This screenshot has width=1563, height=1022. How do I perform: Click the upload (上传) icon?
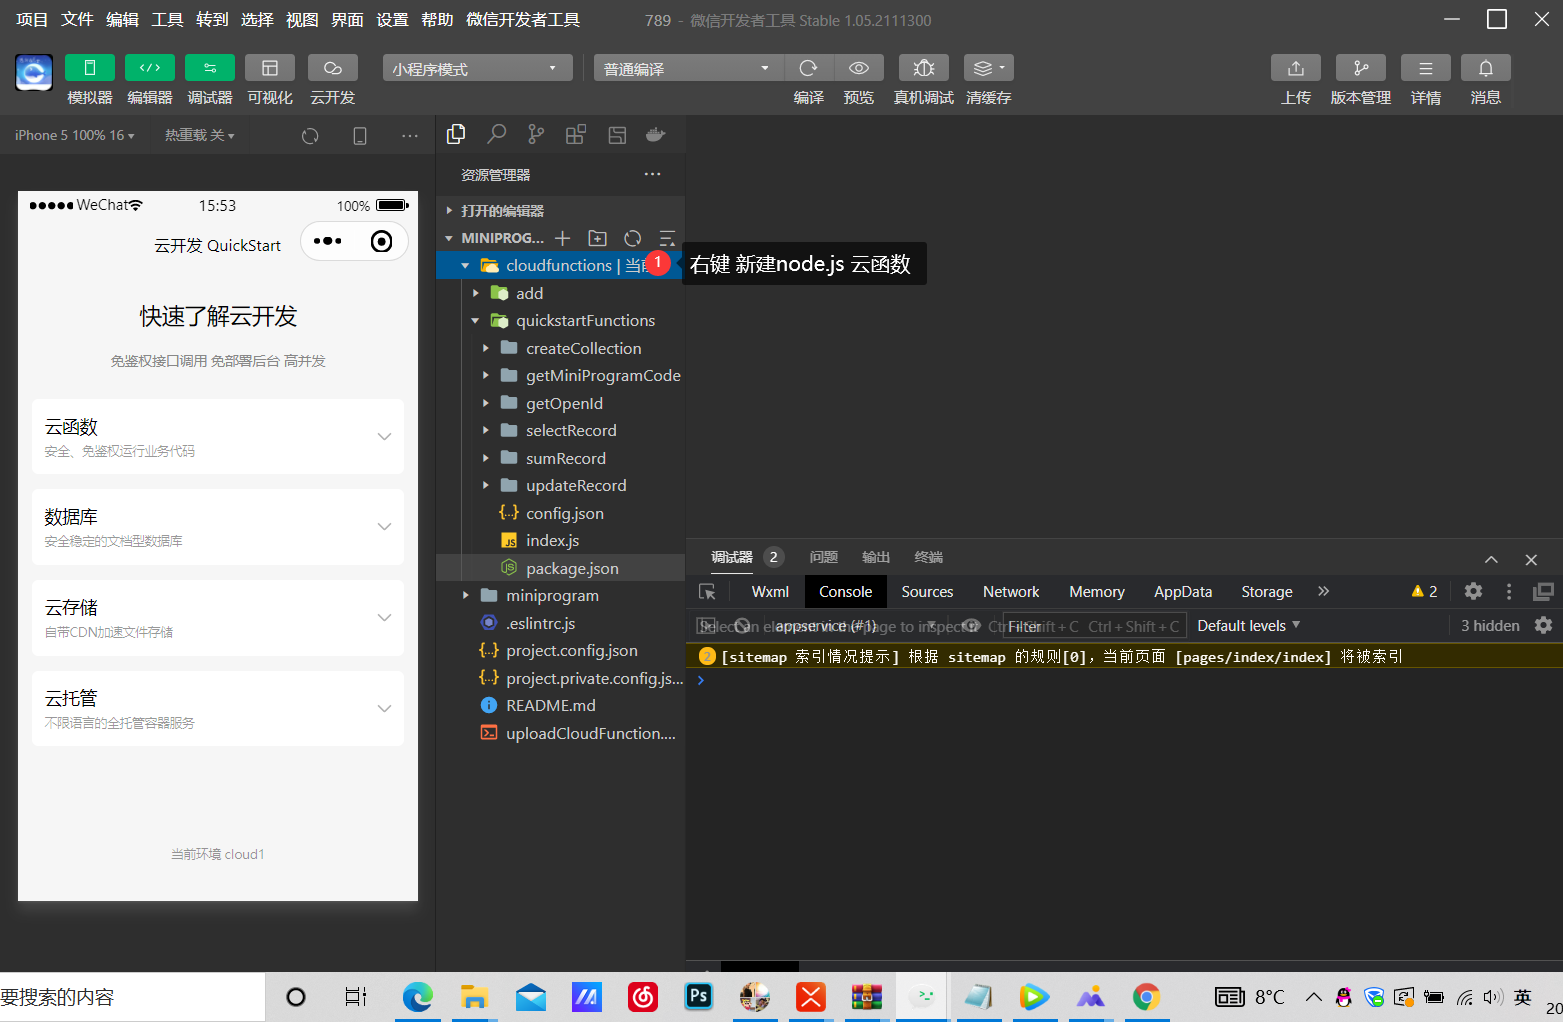(x=1296, y=68)
